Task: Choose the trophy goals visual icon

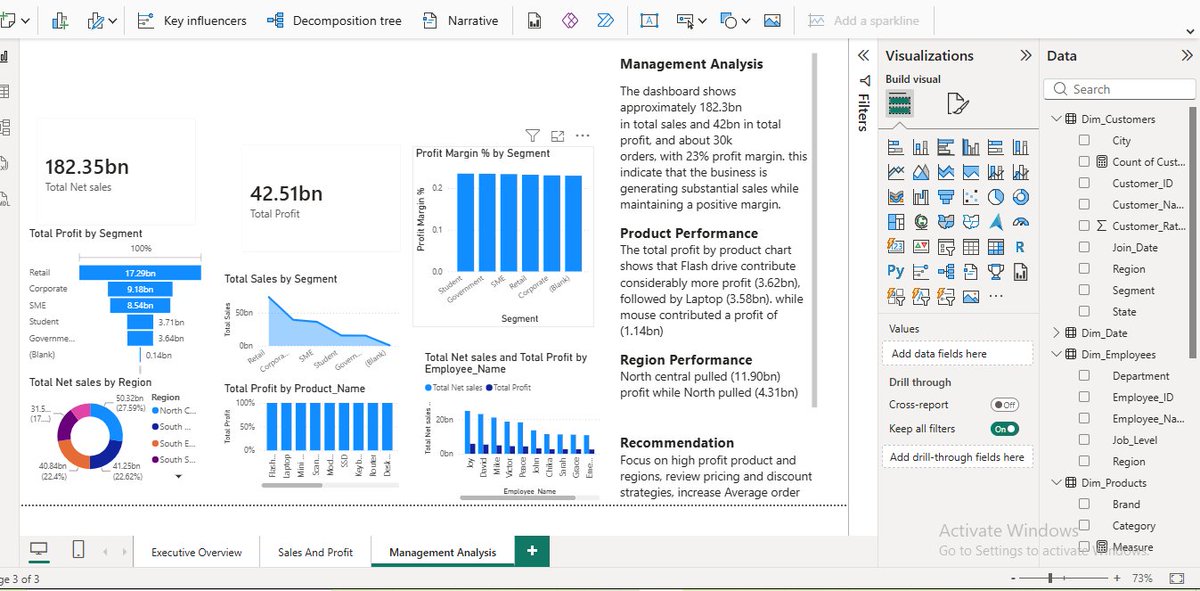Action: [996, 271]
